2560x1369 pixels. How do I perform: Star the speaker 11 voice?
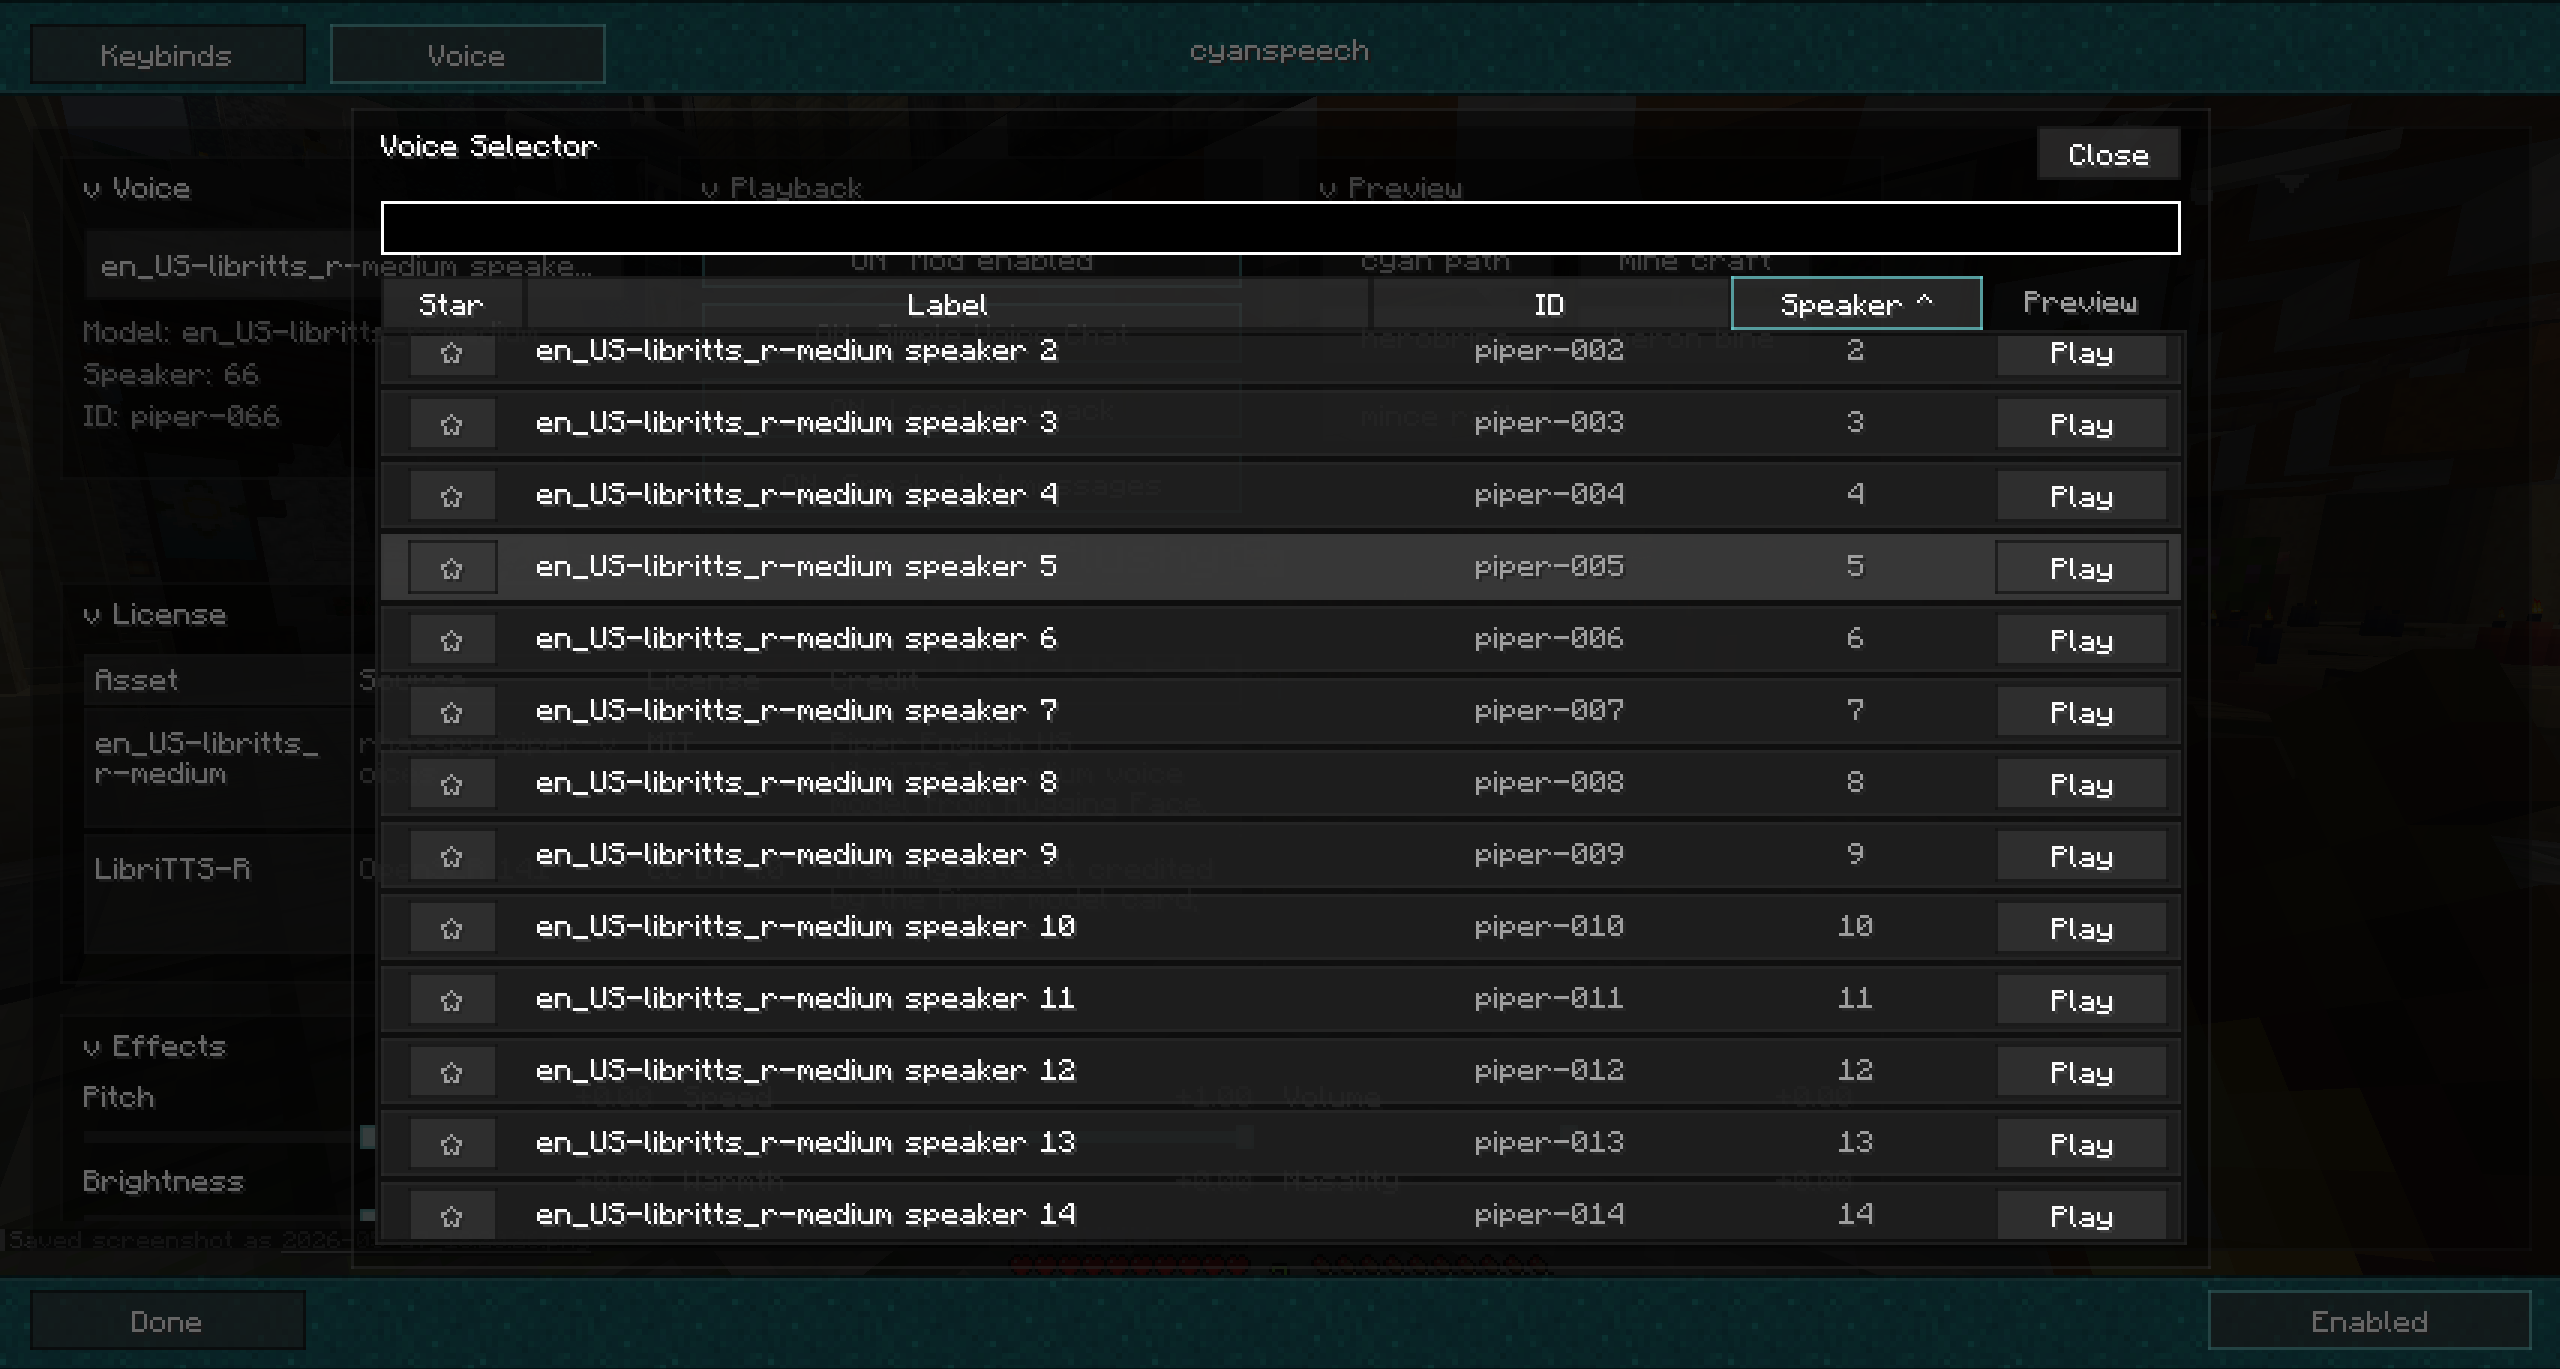tap(452, 1000)
